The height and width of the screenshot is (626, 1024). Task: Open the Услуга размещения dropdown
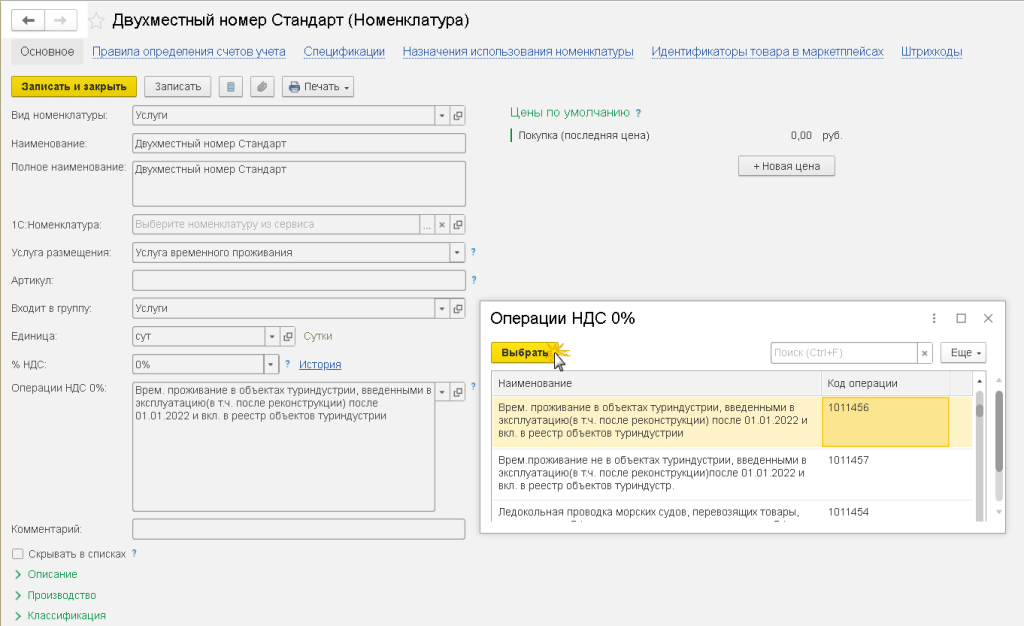(x=457, y=253)
